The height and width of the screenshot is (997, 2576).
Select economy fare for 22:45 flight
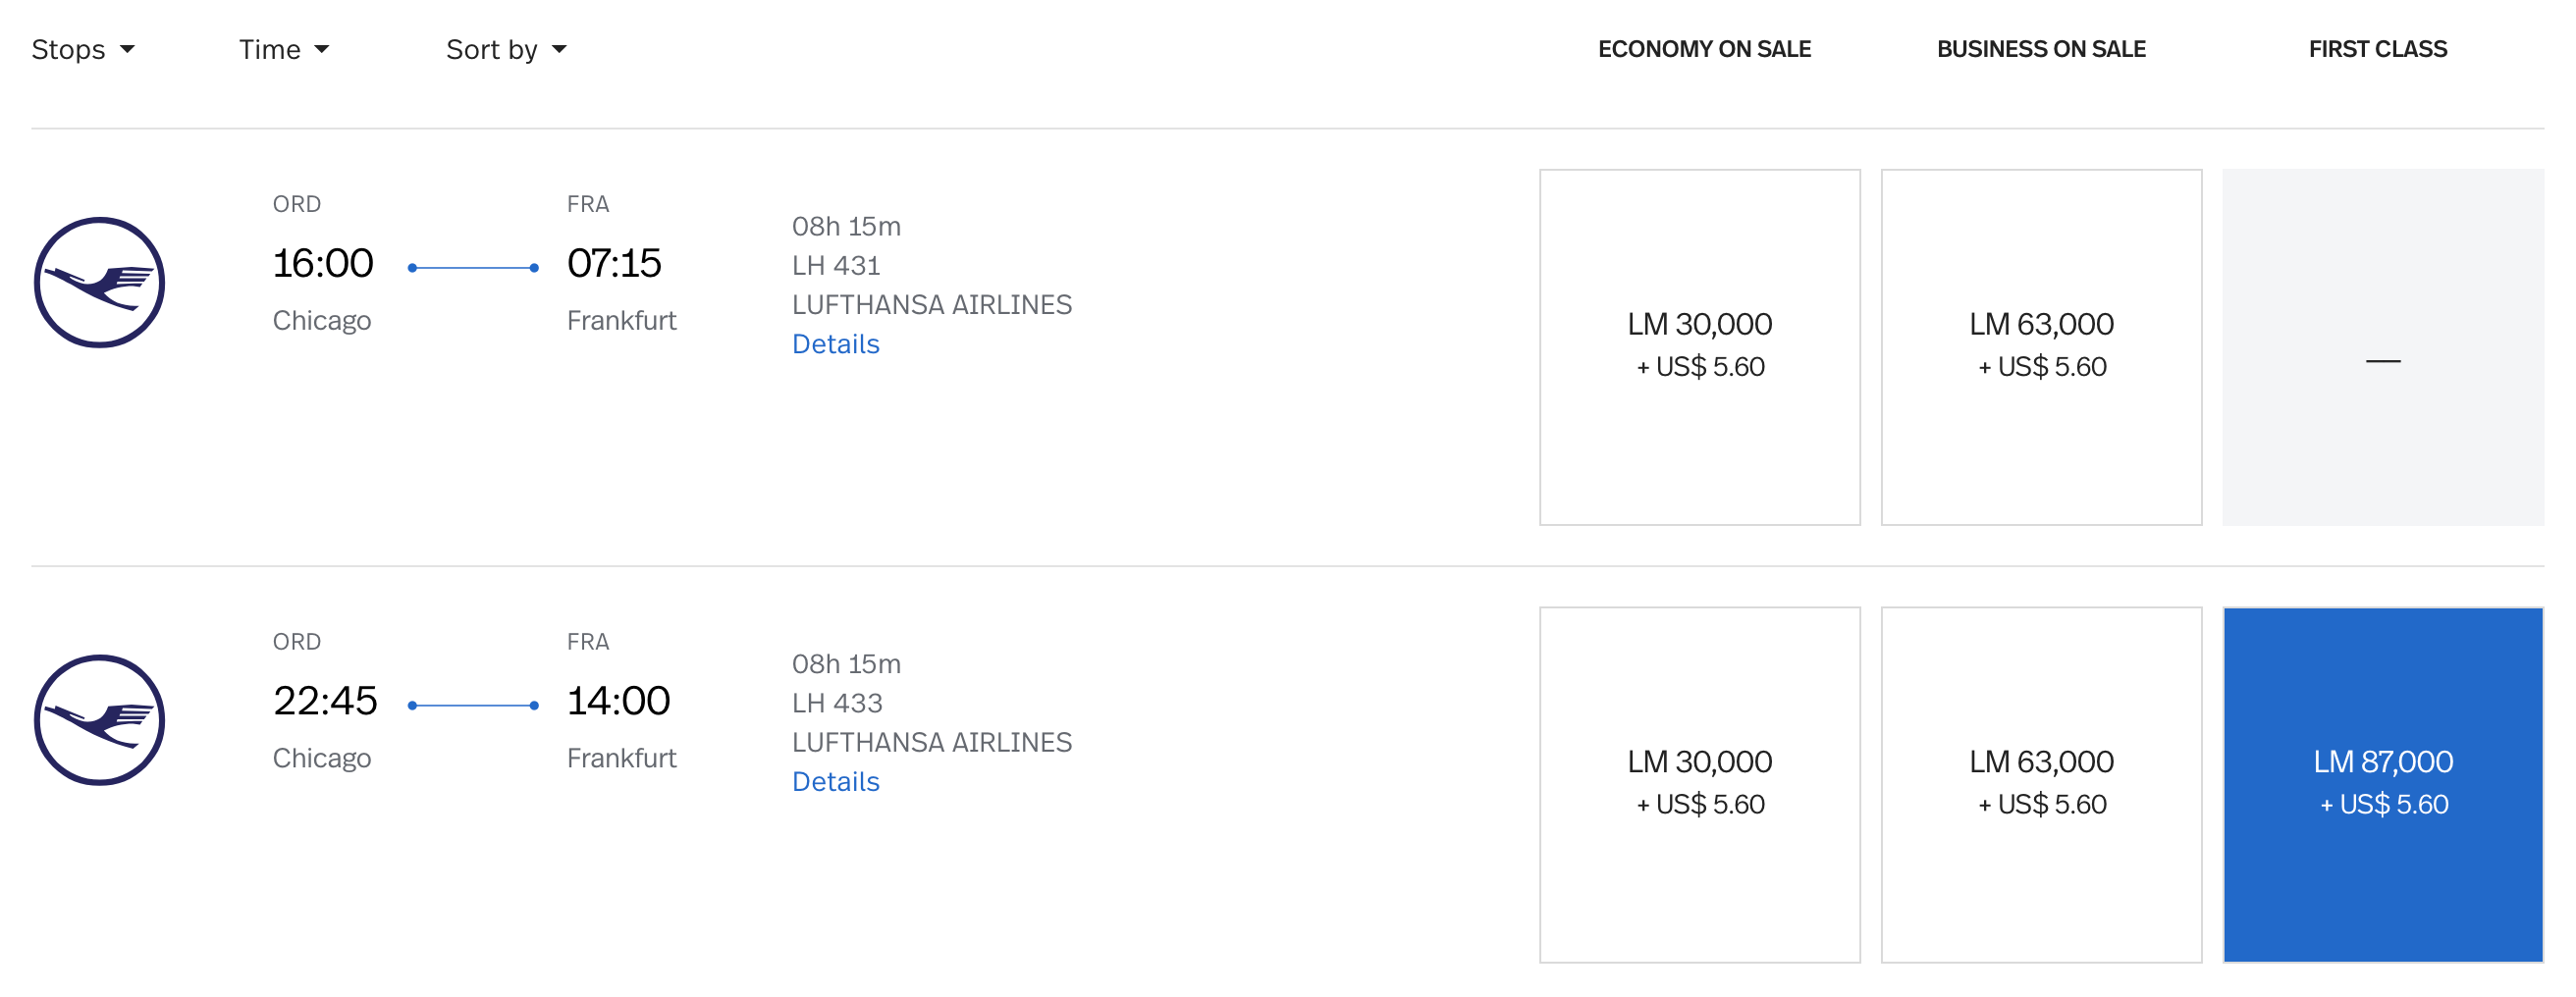click(1699, 784)
